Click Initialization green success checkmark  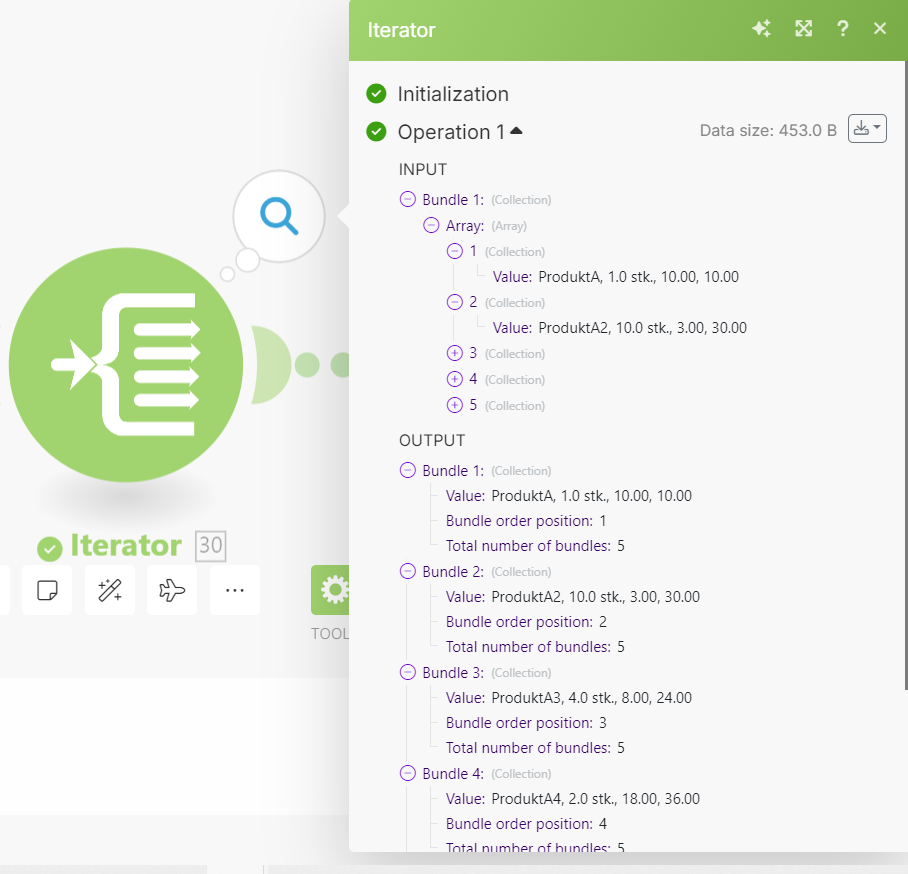click(x=376, y=93)
